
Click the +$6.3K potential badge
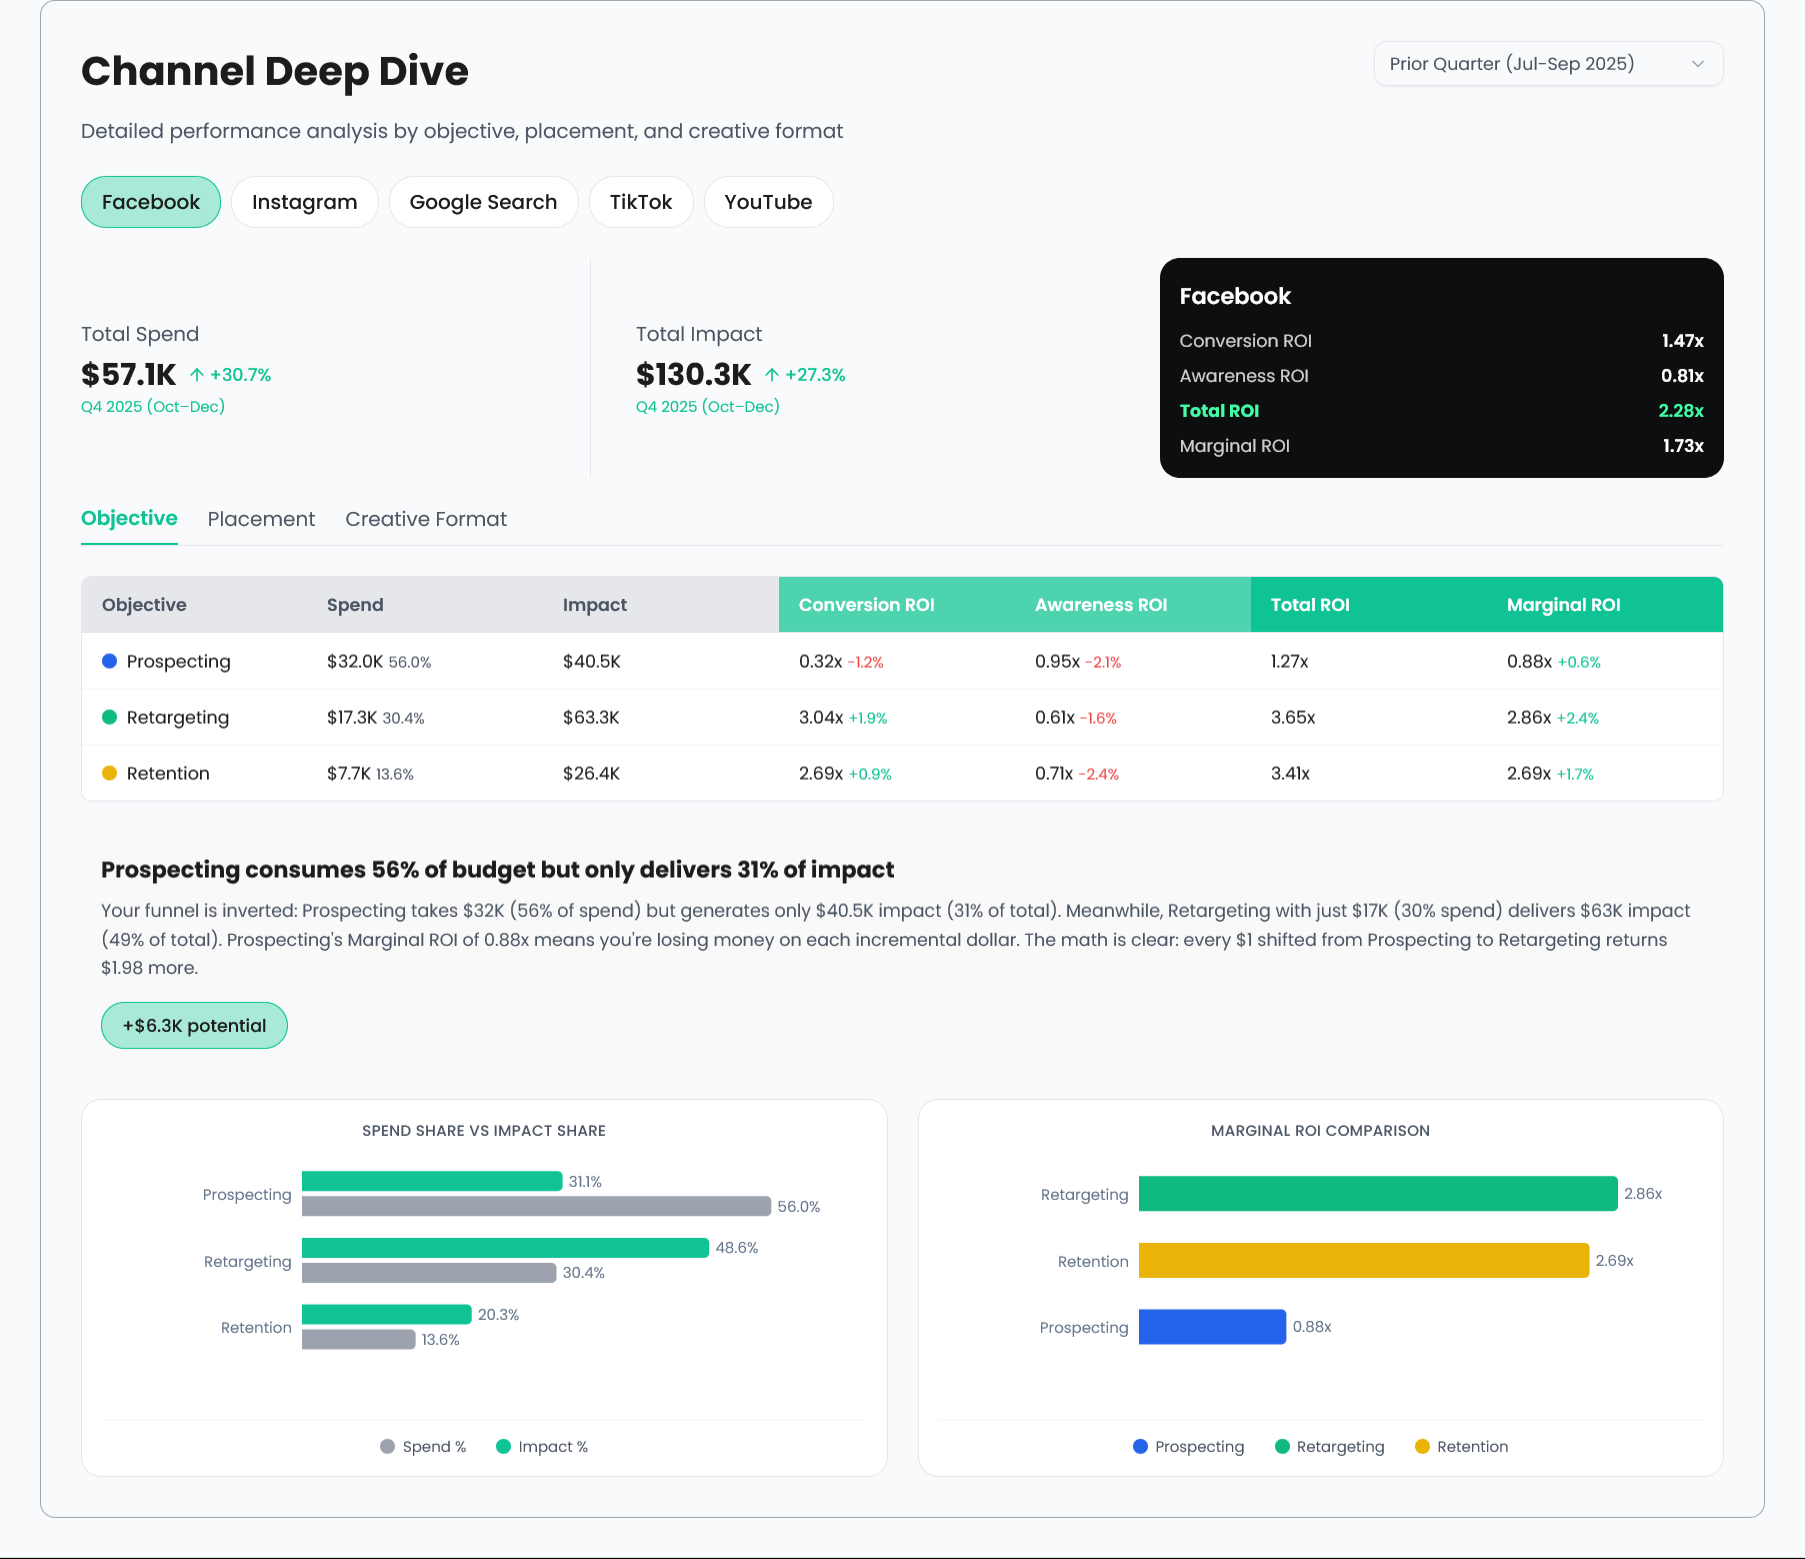(194, 1026)
